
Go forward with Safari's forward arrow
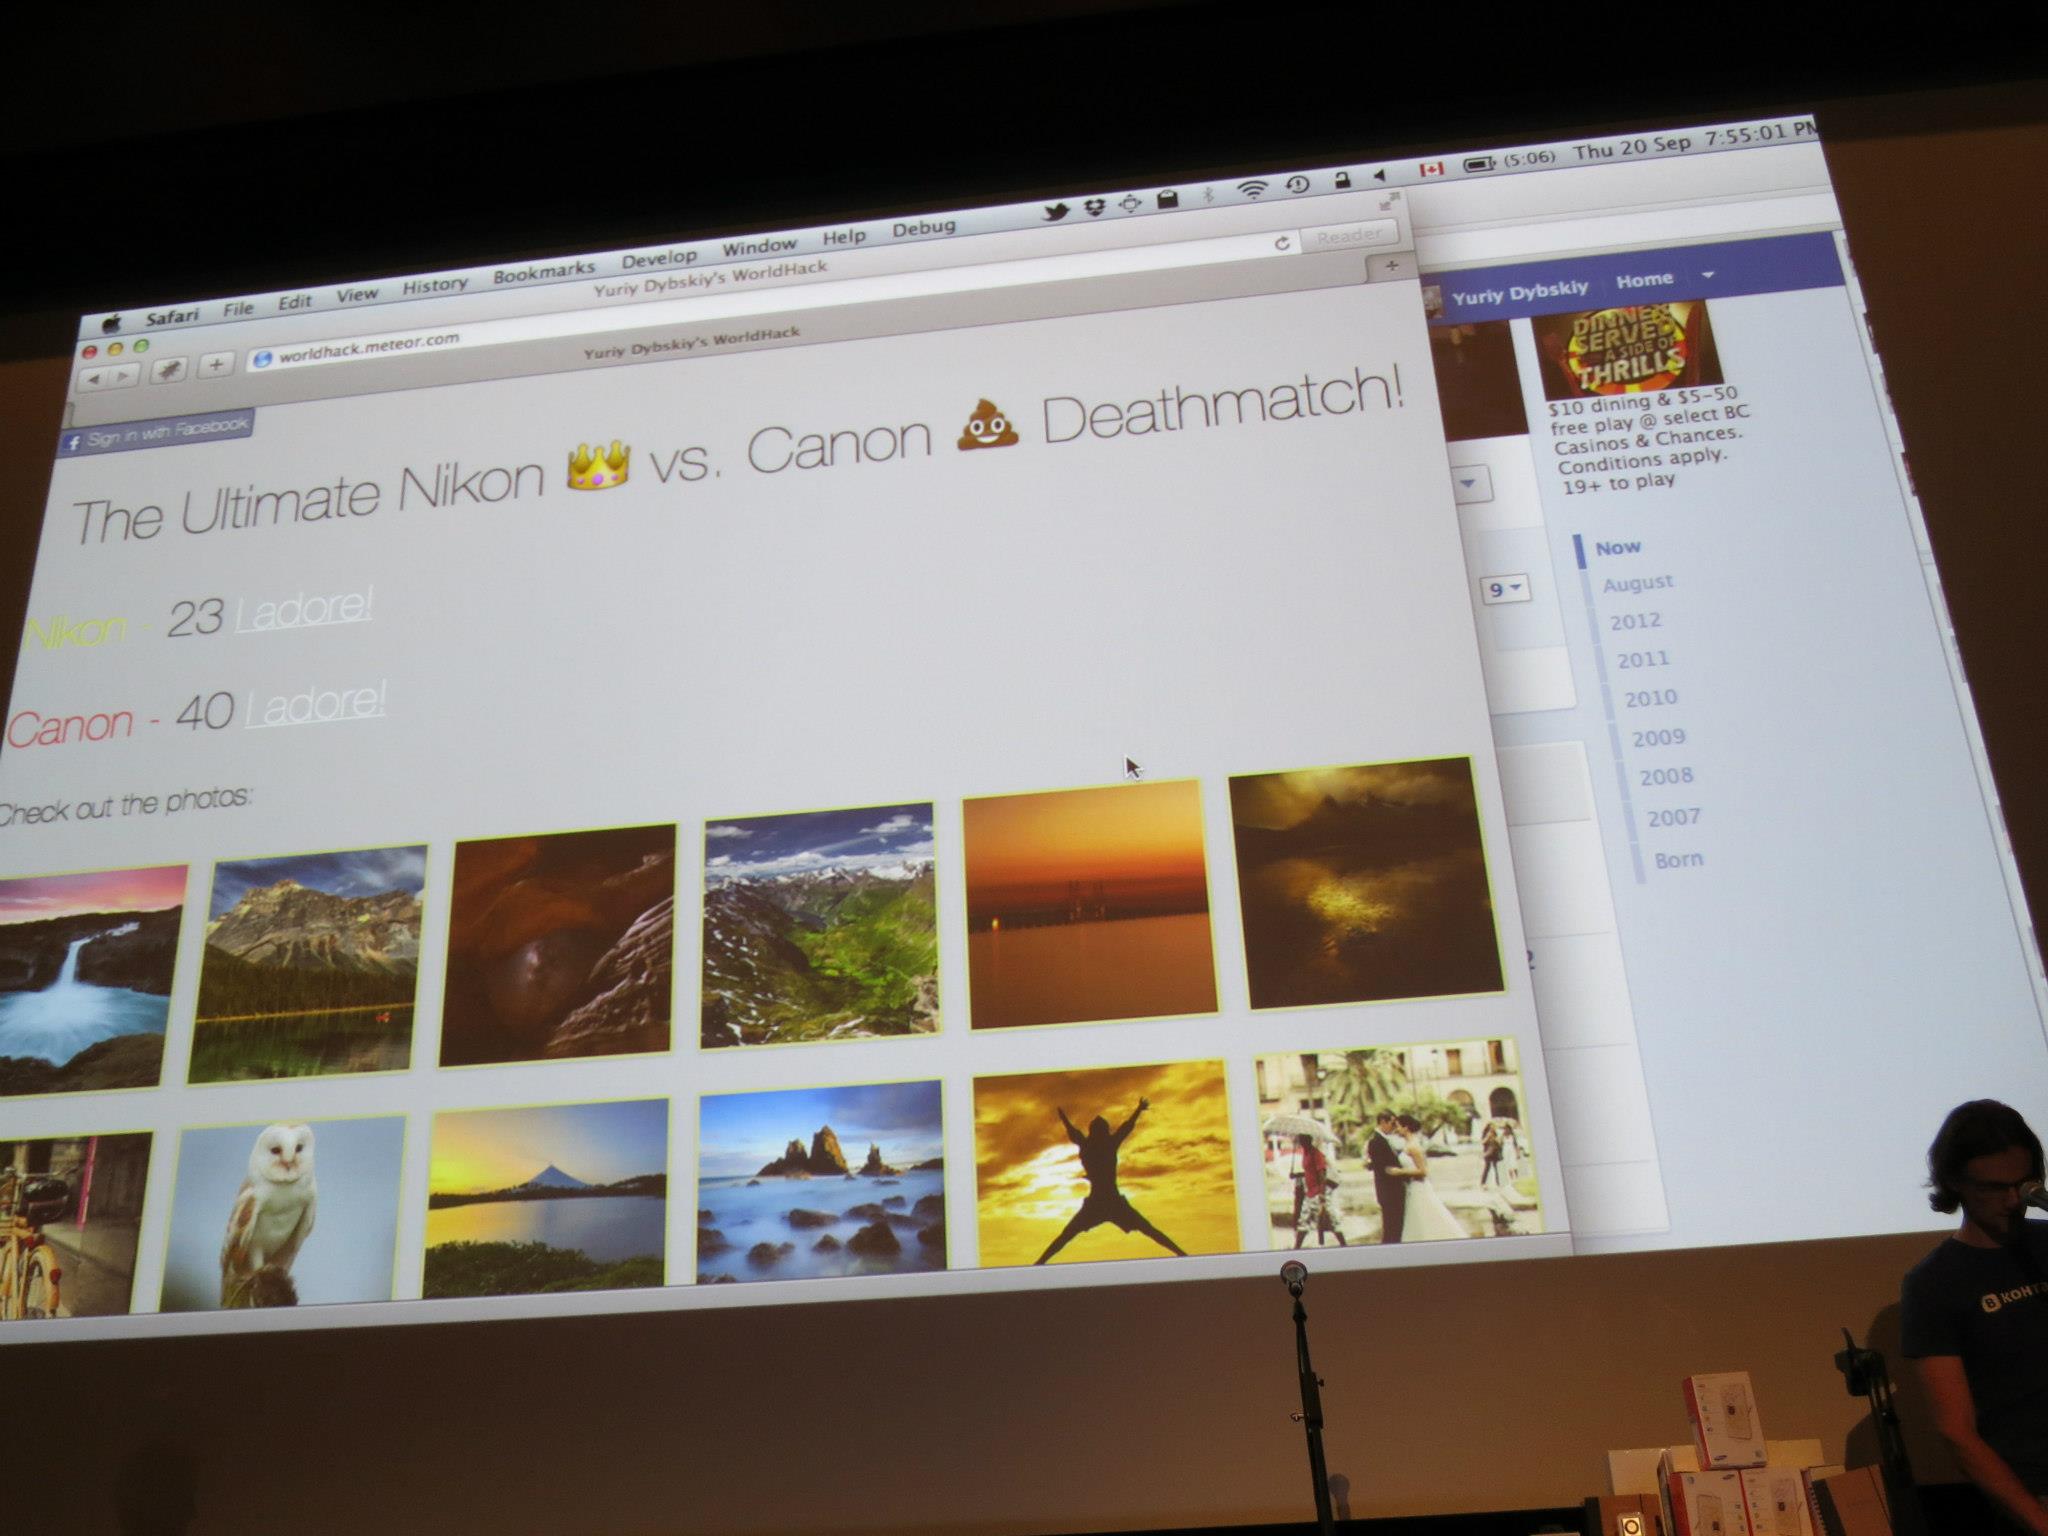(x=123, y=376)
